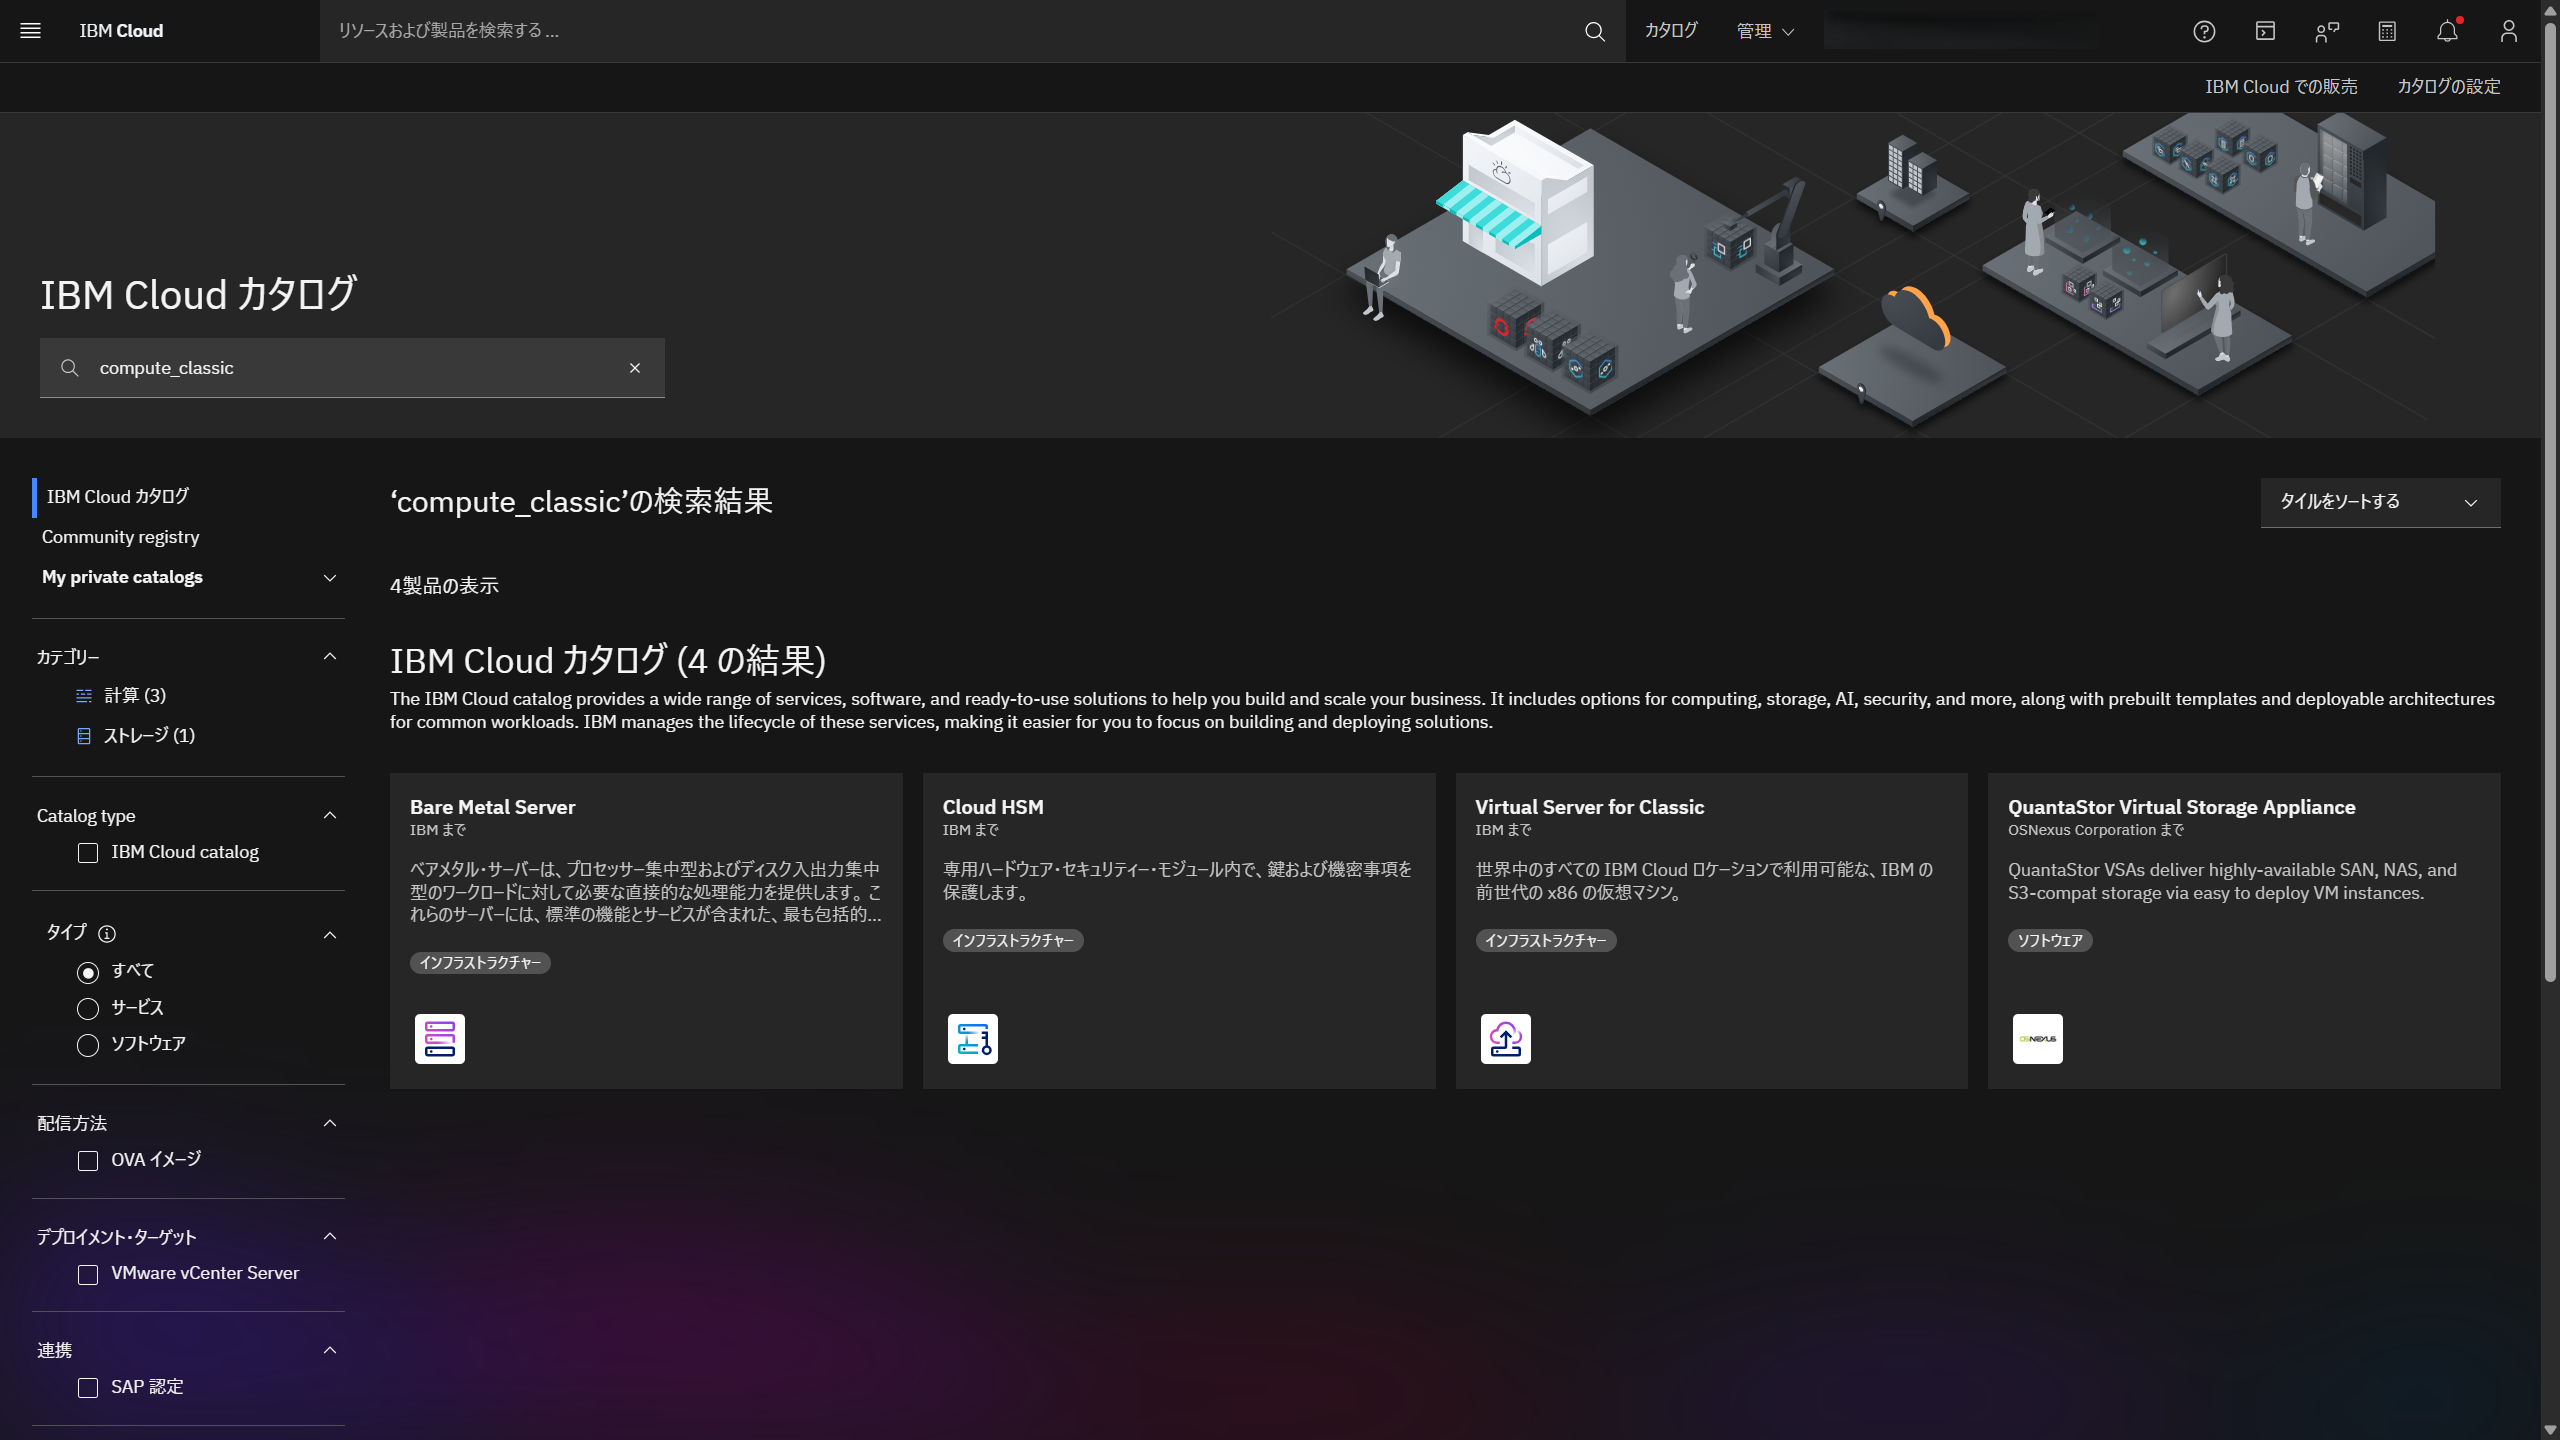Image resolution: width=2560 pixels, height=1440 pixels.
Task: Open the hamburger navigation menu
Action: click(31, 31)
